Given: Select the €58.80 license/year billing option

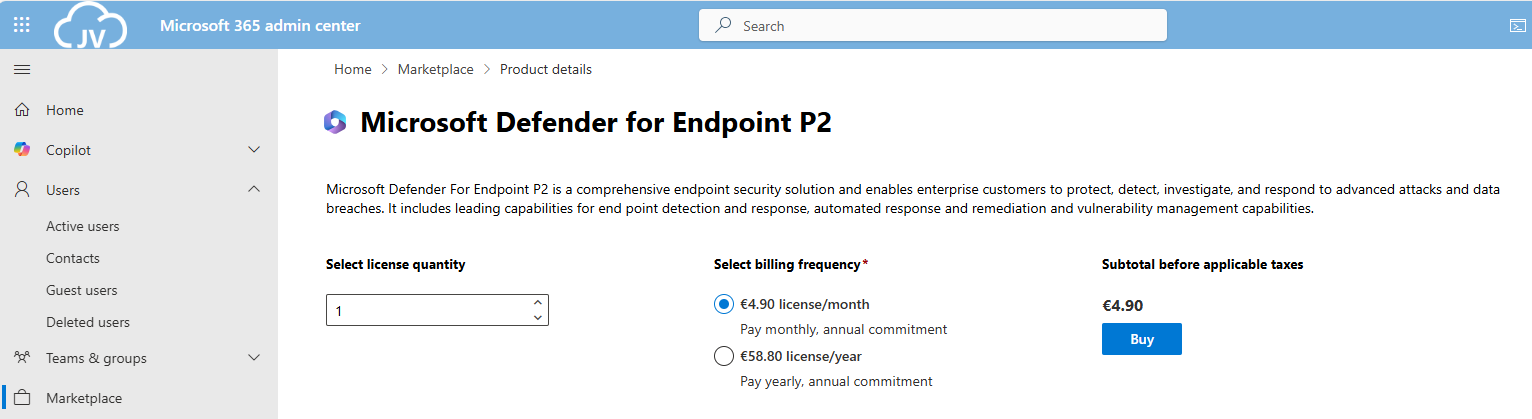Looking at the screenshot, I should point(724,356).
